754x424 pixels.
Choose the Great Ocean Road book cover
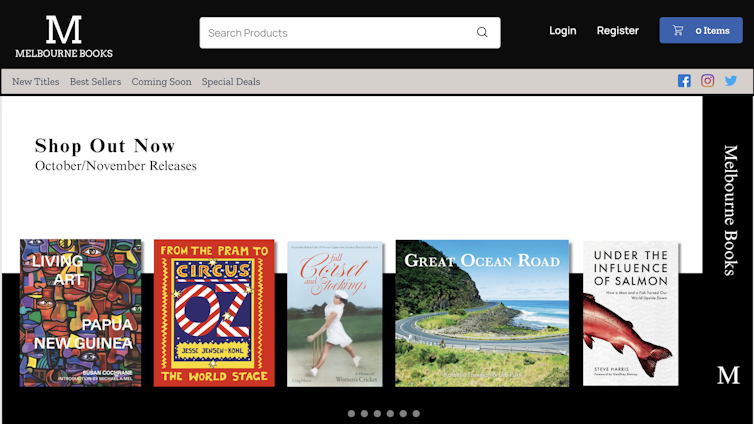point(482,312)
